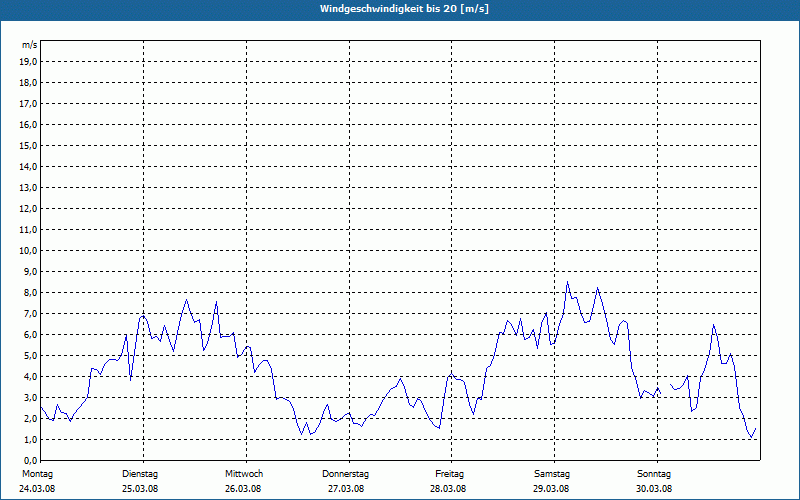Click the 0,0 y-axis label

point(31,461)
